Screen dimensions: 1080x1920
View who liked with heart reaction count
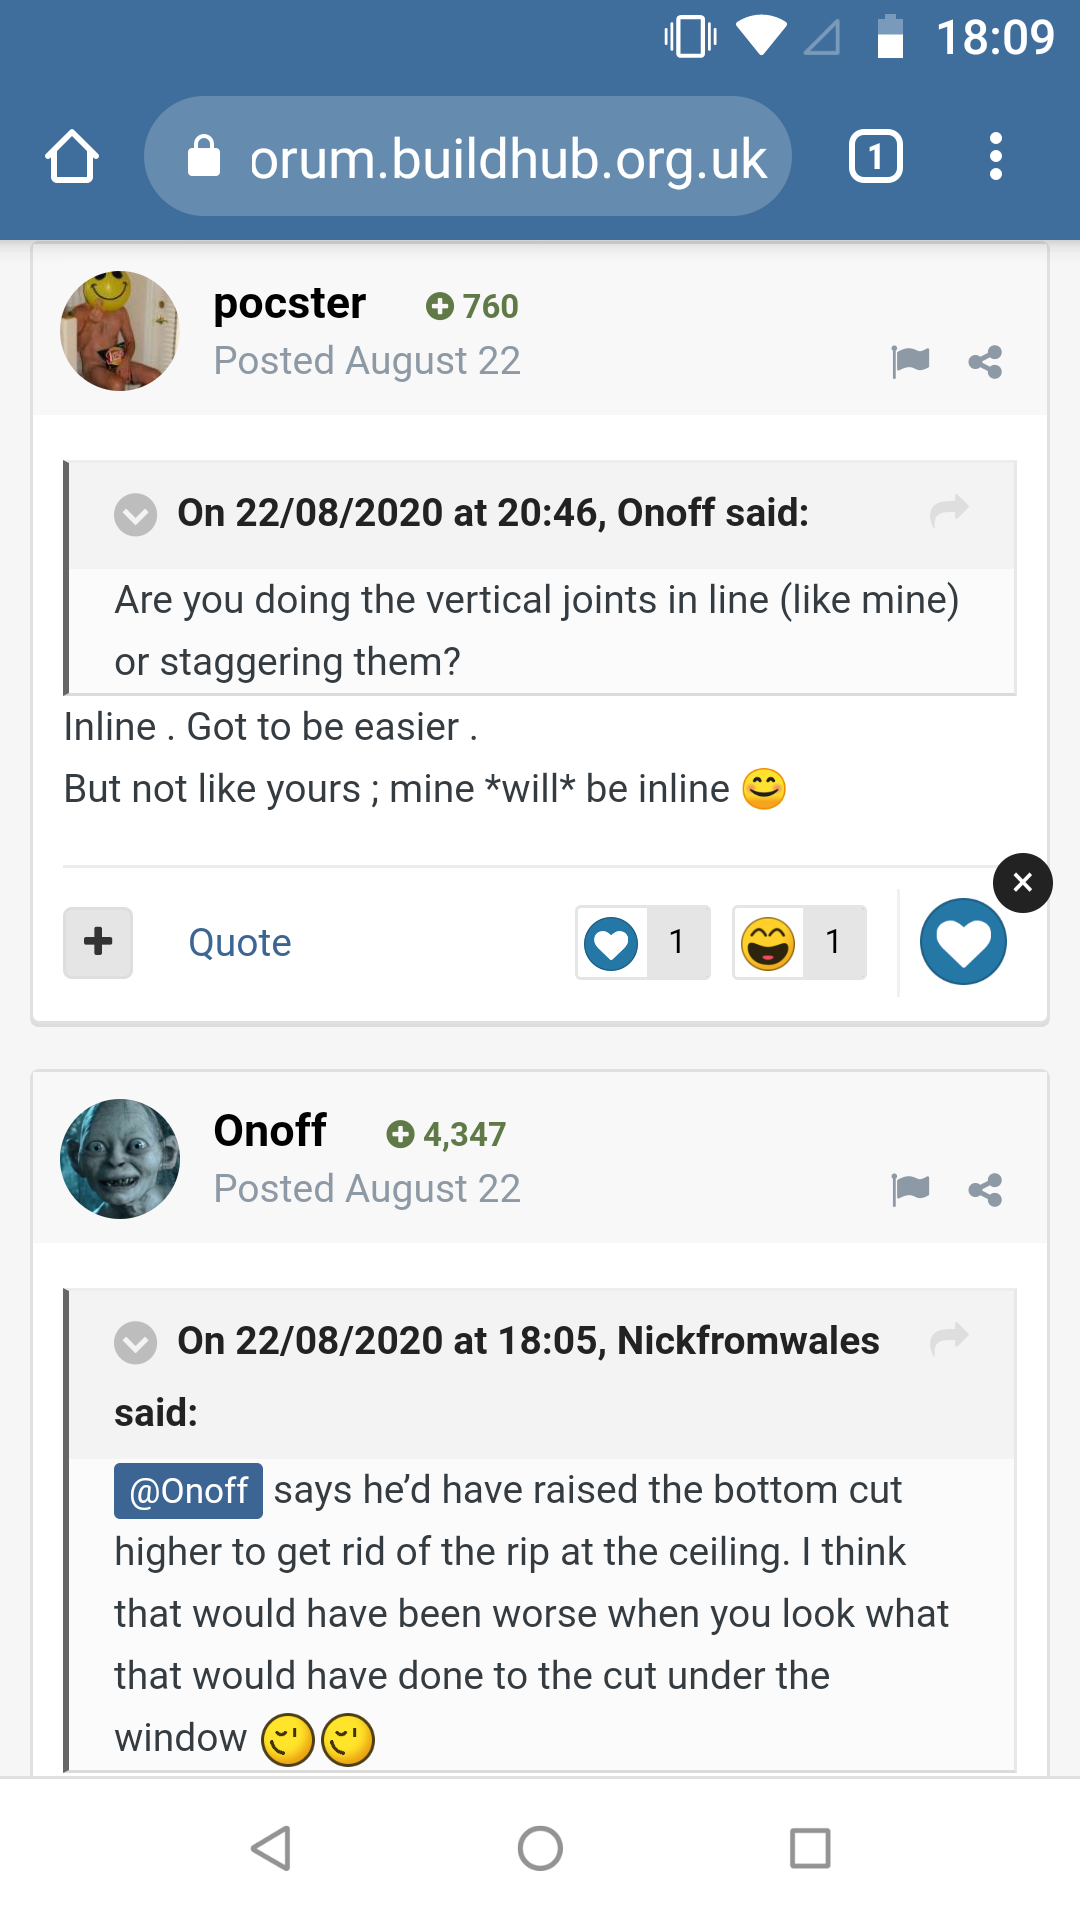click(643, 942)
